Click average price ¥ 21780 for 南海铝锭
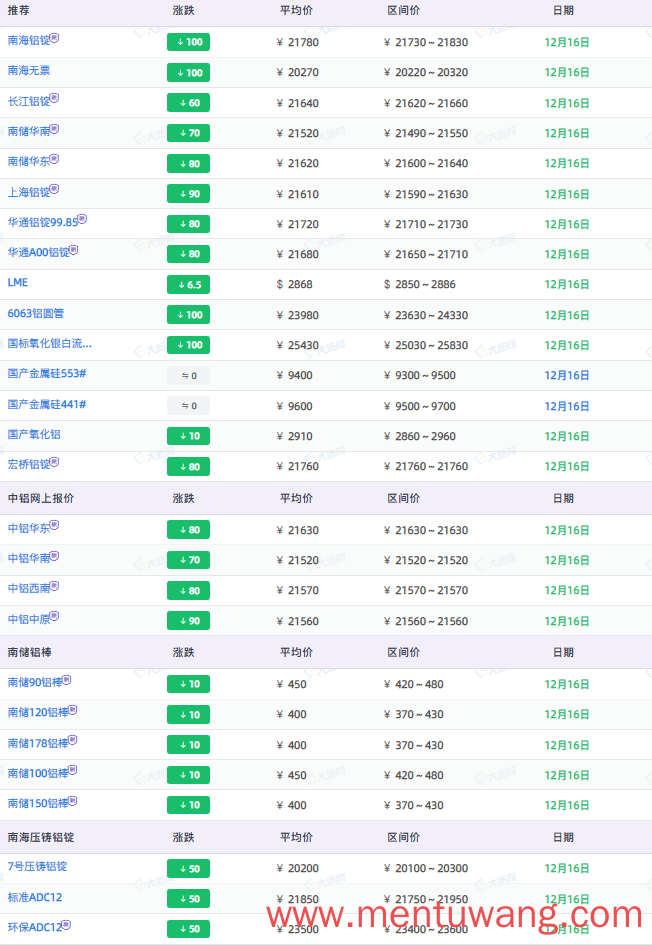Image resolution: width=652 pixels, height=945 pixels. pos(298,42)
